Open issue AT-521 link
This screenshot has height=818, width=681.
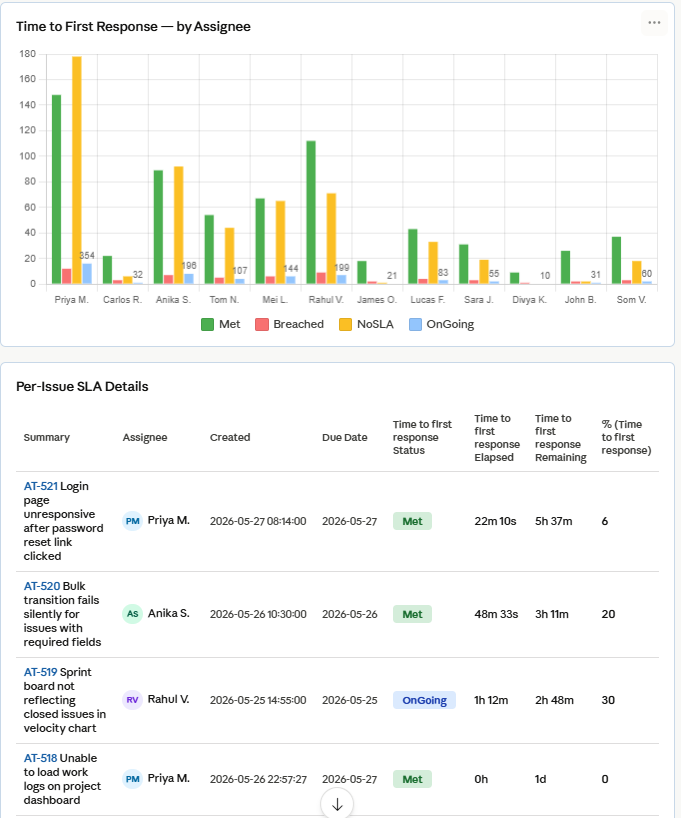click(41, 486)
